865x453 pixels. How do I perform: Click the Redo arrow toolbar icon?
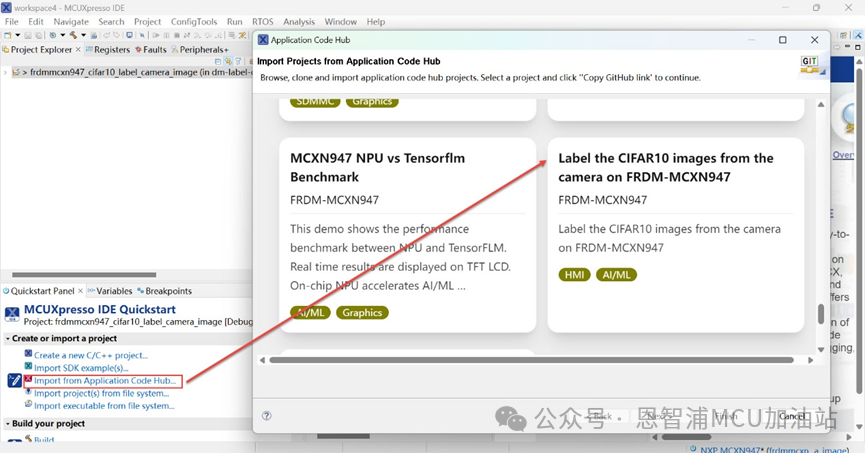pyautogui.click(x=116, y=35)
